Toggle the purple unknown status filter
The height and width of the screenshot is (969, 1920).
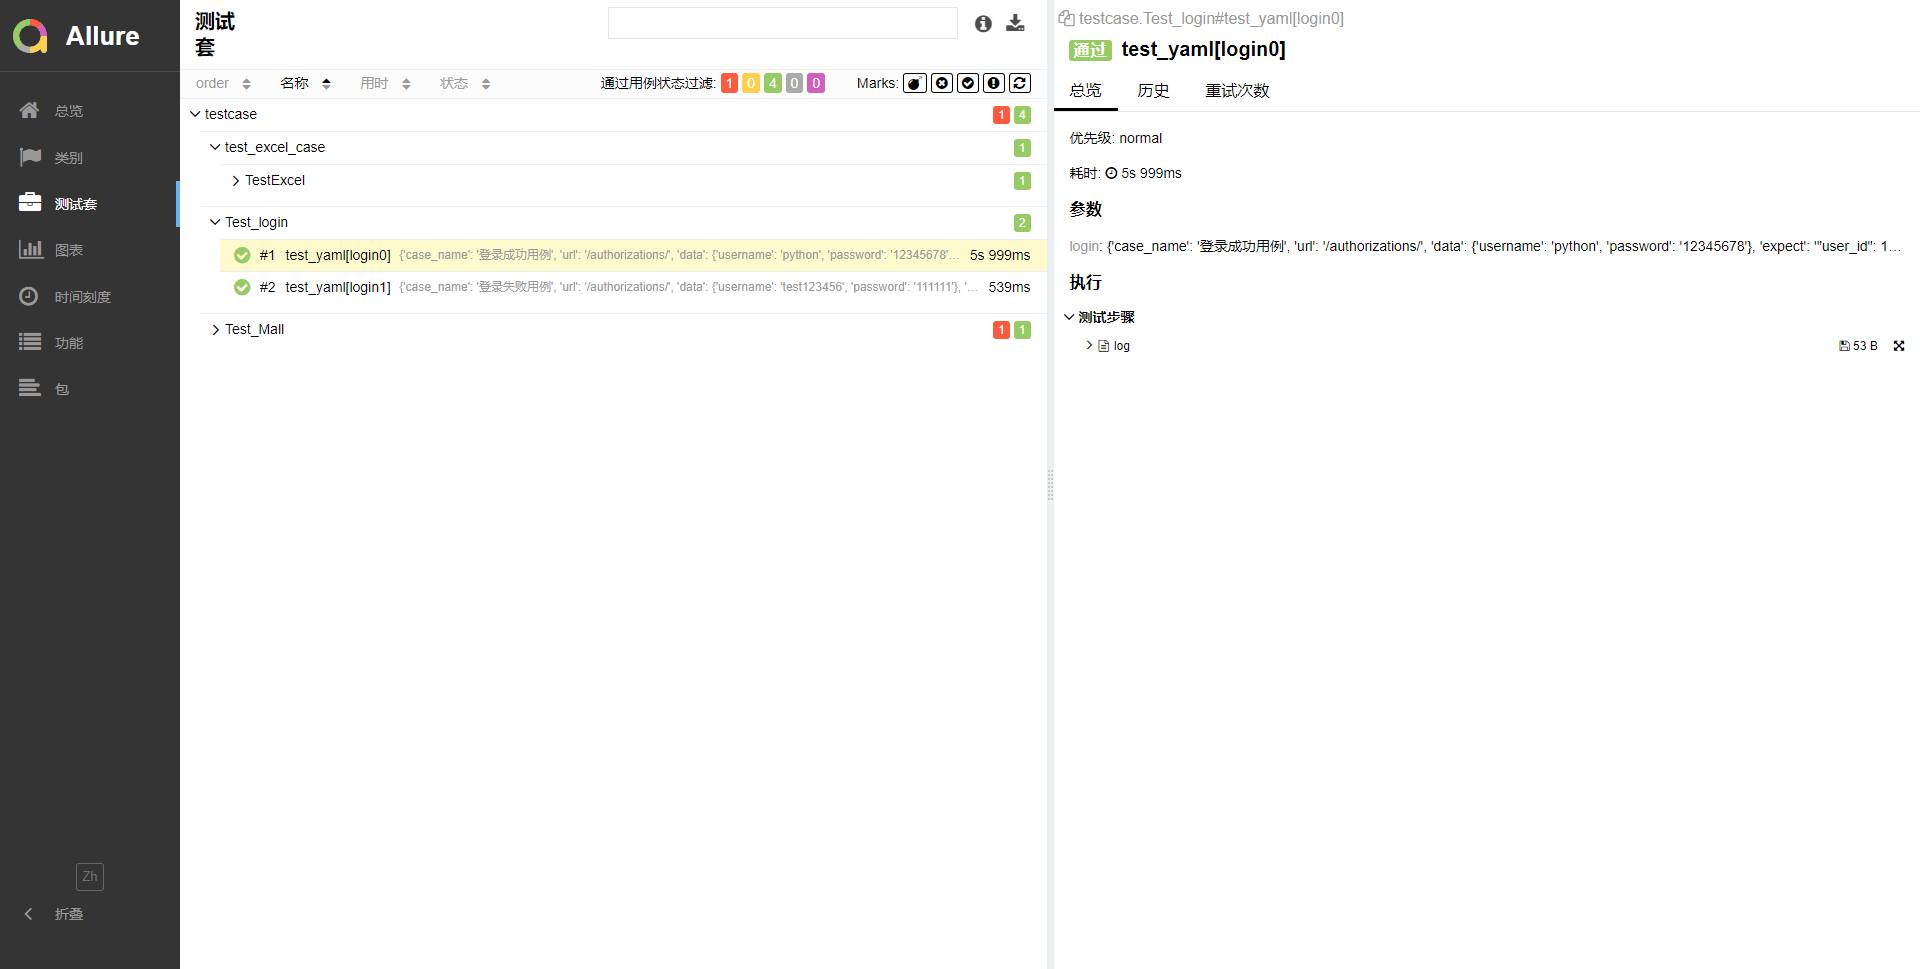click(816, 83)
